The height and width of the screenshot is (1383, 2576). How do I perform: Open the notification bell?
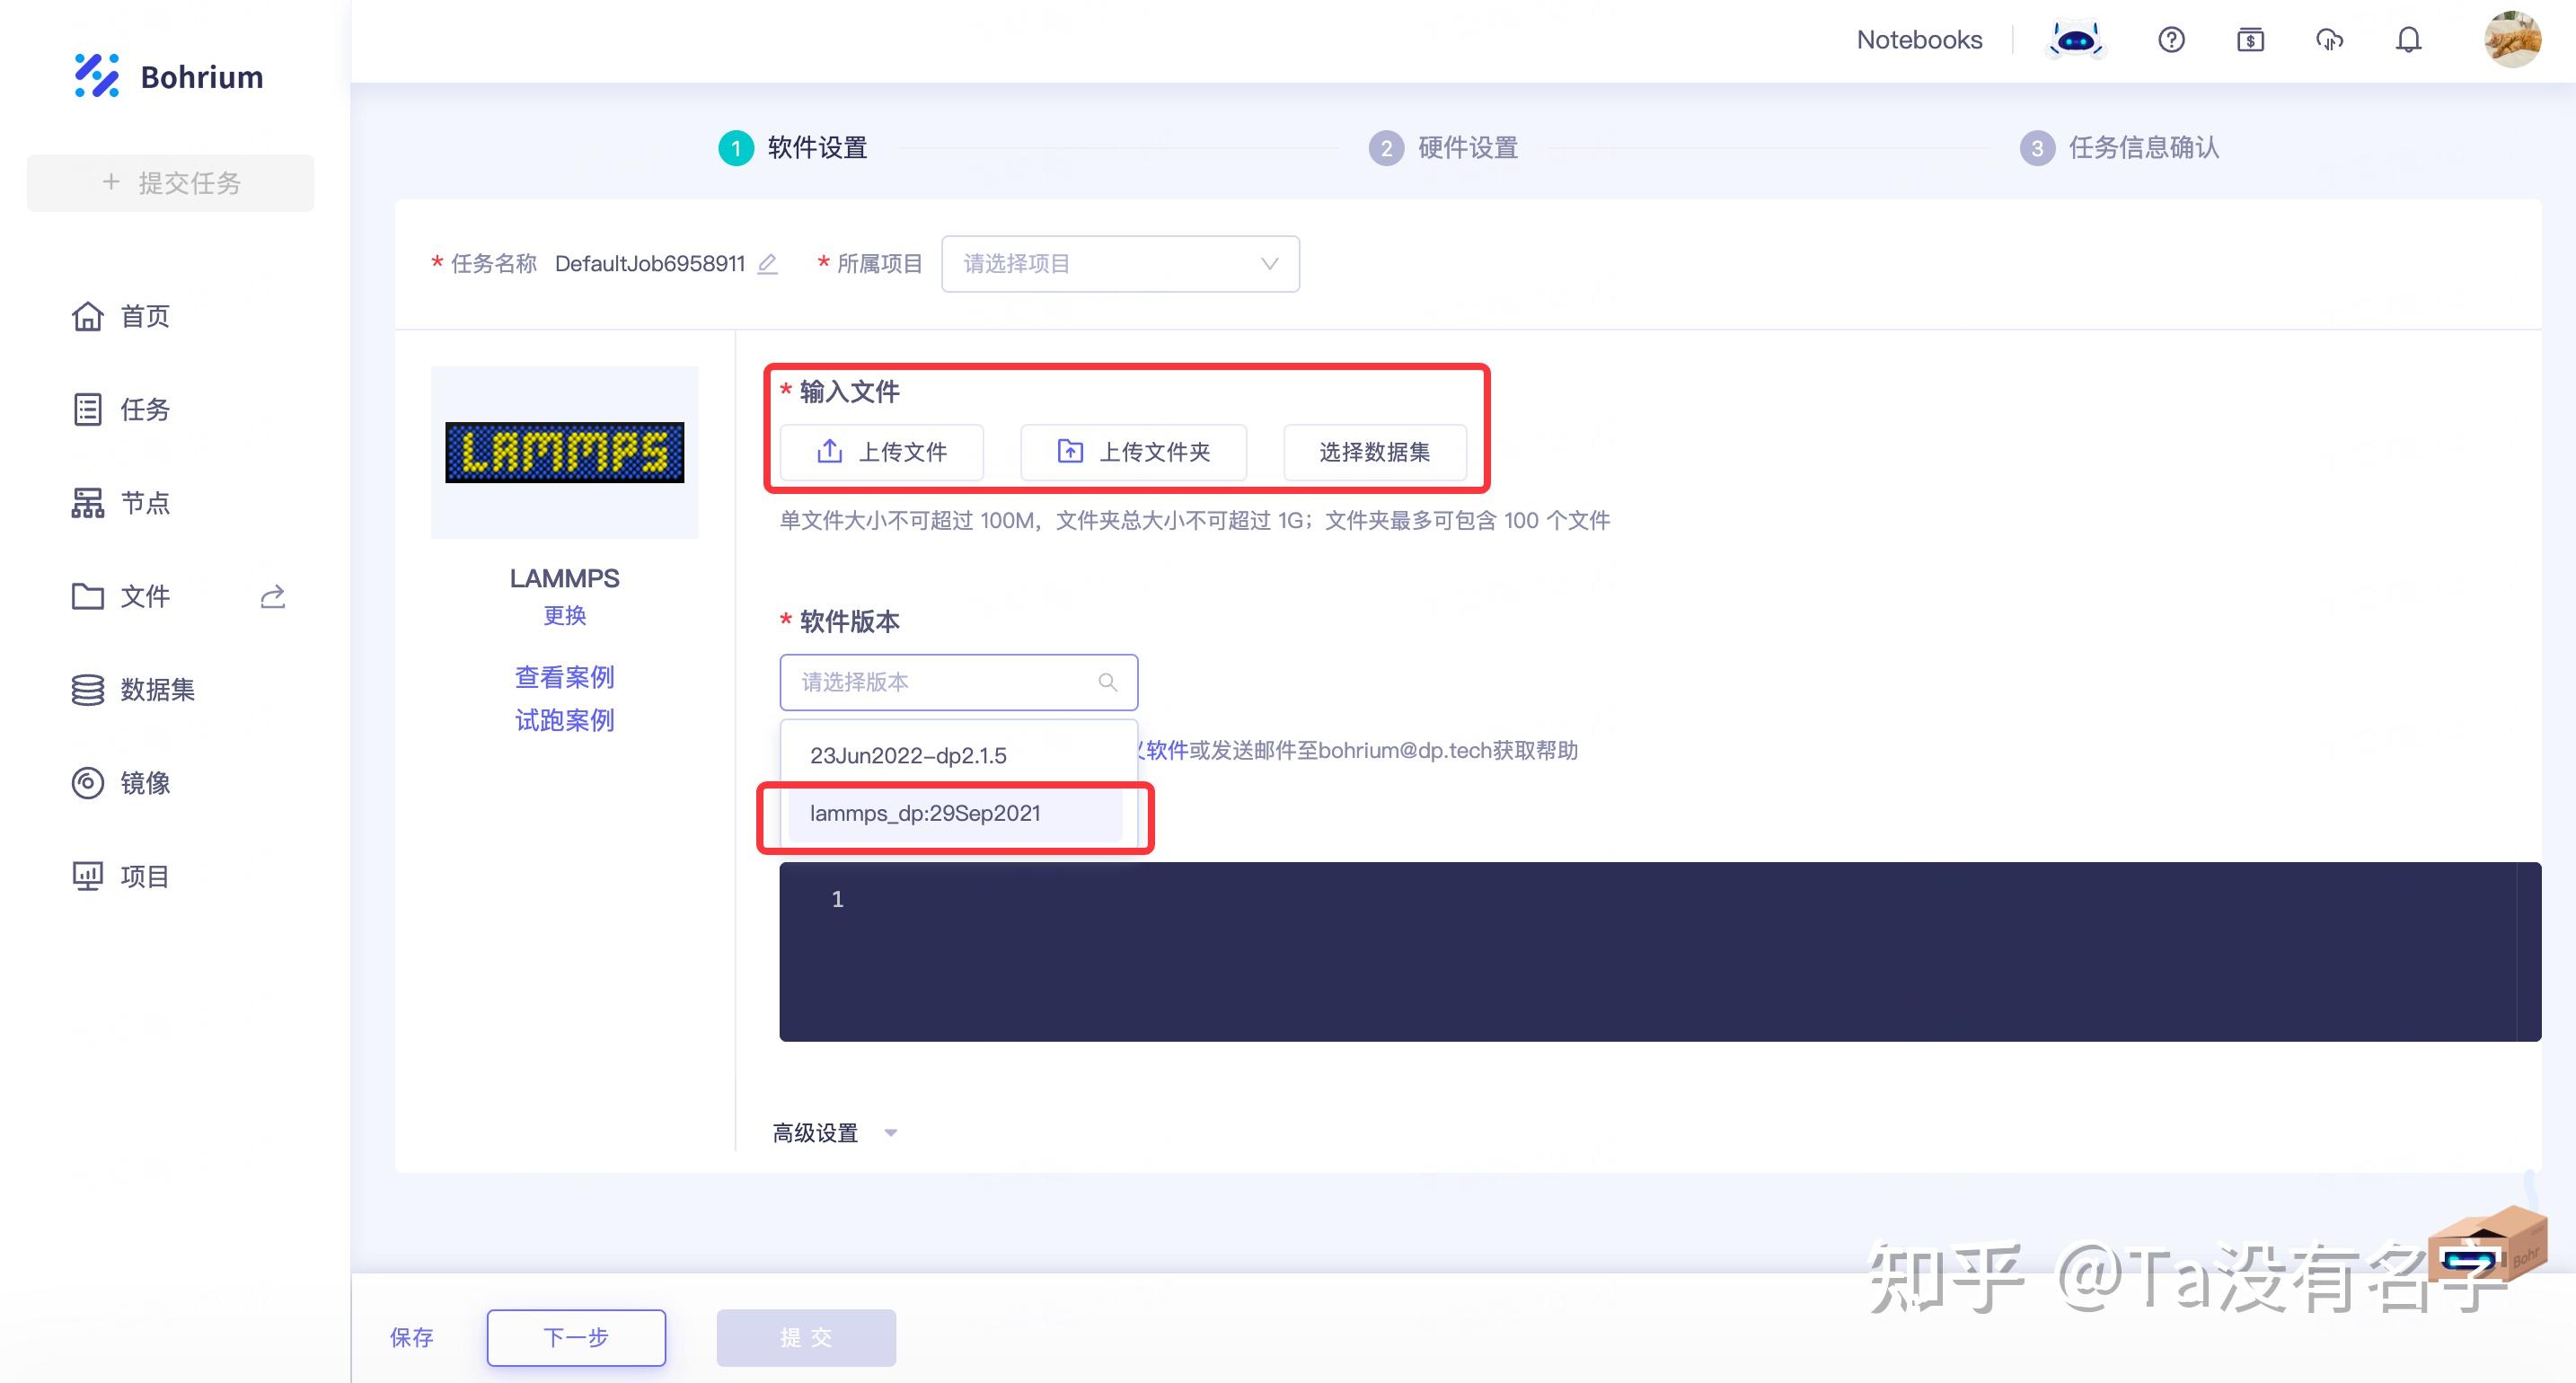[x=2409, y=39]
